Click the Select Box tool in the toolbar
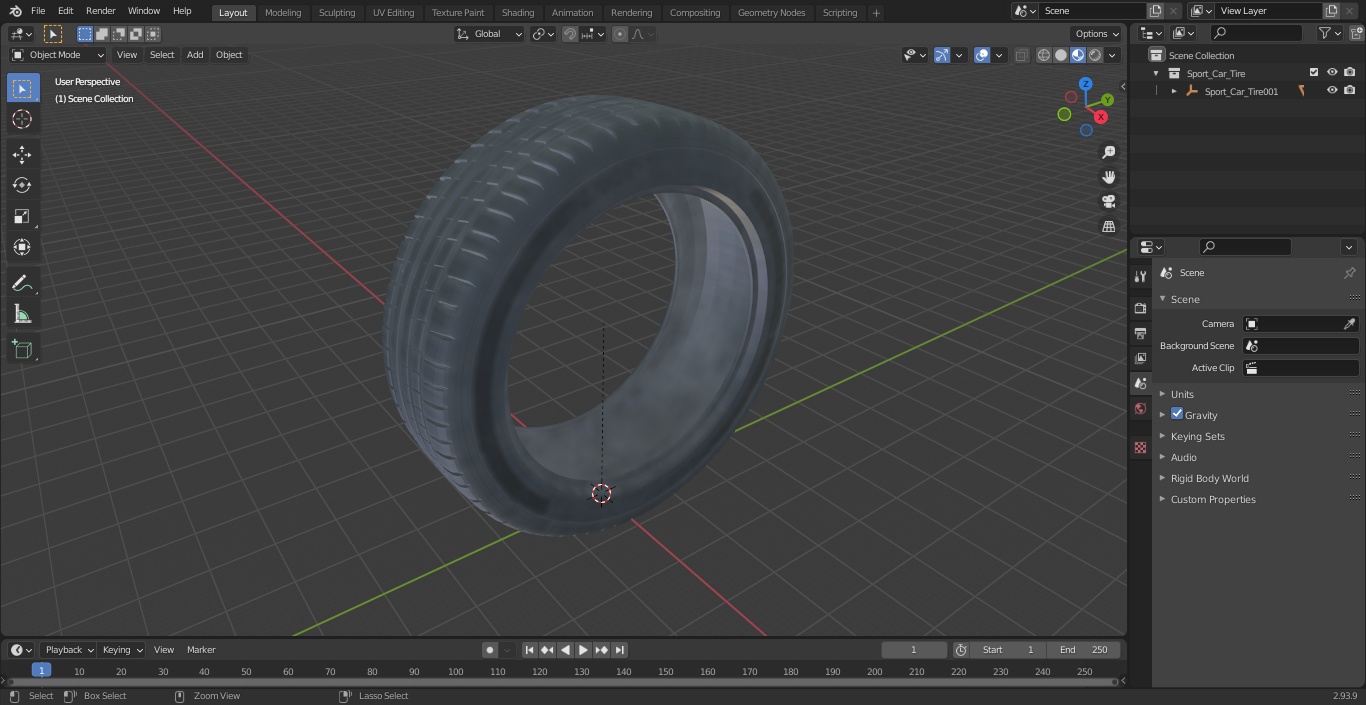1366x705 pixels. [22, 88]
